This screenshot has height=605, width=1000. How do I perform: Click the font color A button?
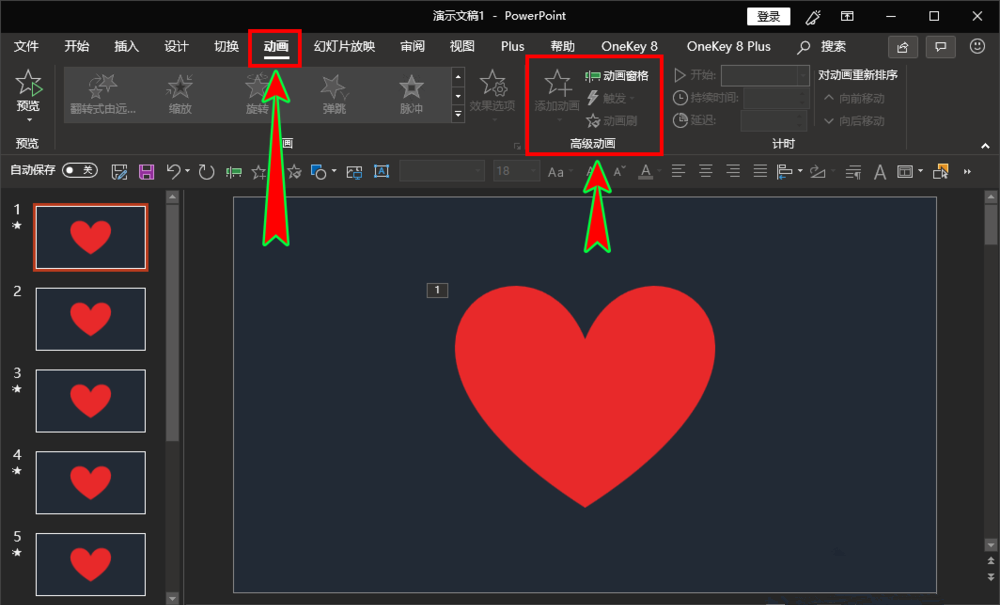[645, 171]
